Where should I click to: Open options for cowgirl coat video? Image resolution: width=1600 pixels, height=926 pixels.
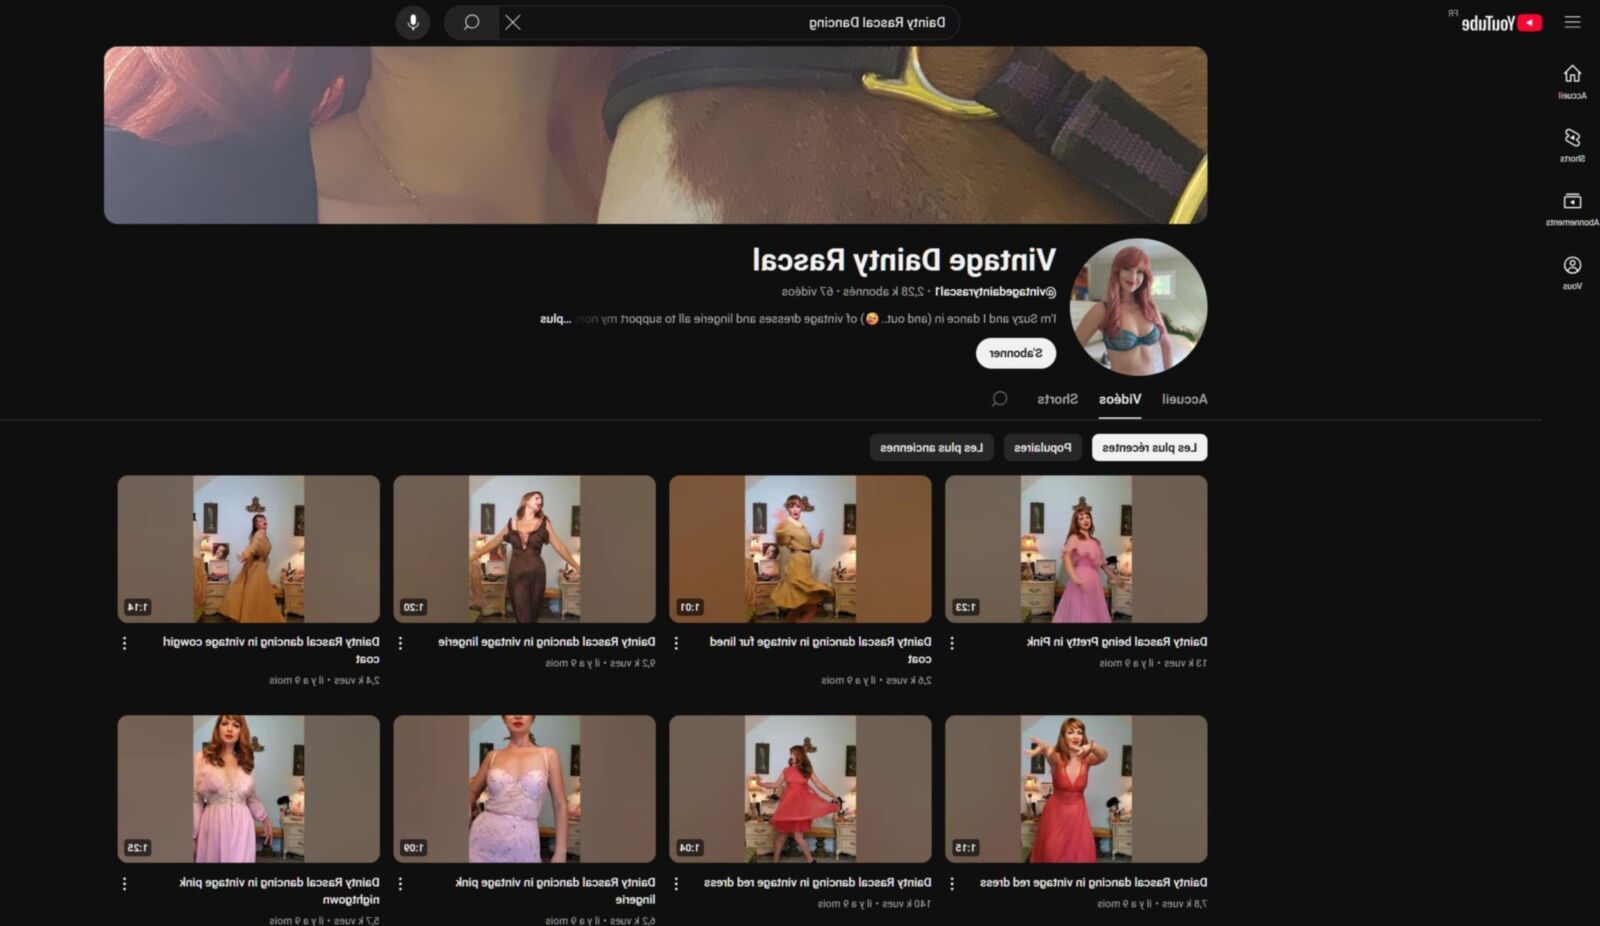click(x=124, y=643)
